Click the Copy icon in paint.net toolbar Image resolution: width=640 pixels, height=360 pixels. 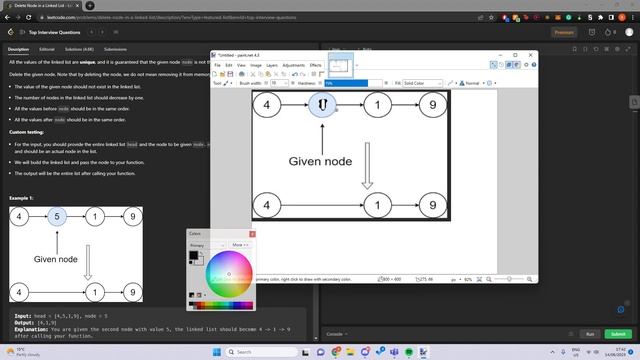(260, 74)
